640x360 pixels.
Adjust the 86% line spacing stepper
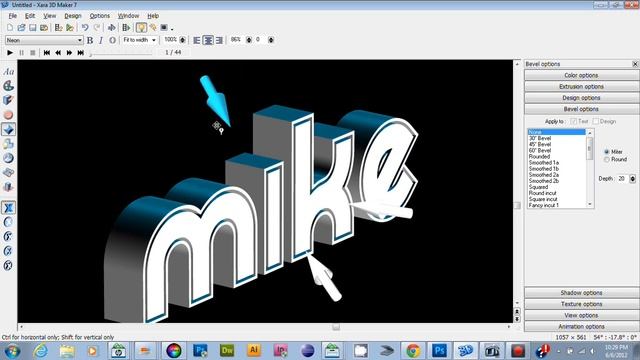tap(249, 40)
